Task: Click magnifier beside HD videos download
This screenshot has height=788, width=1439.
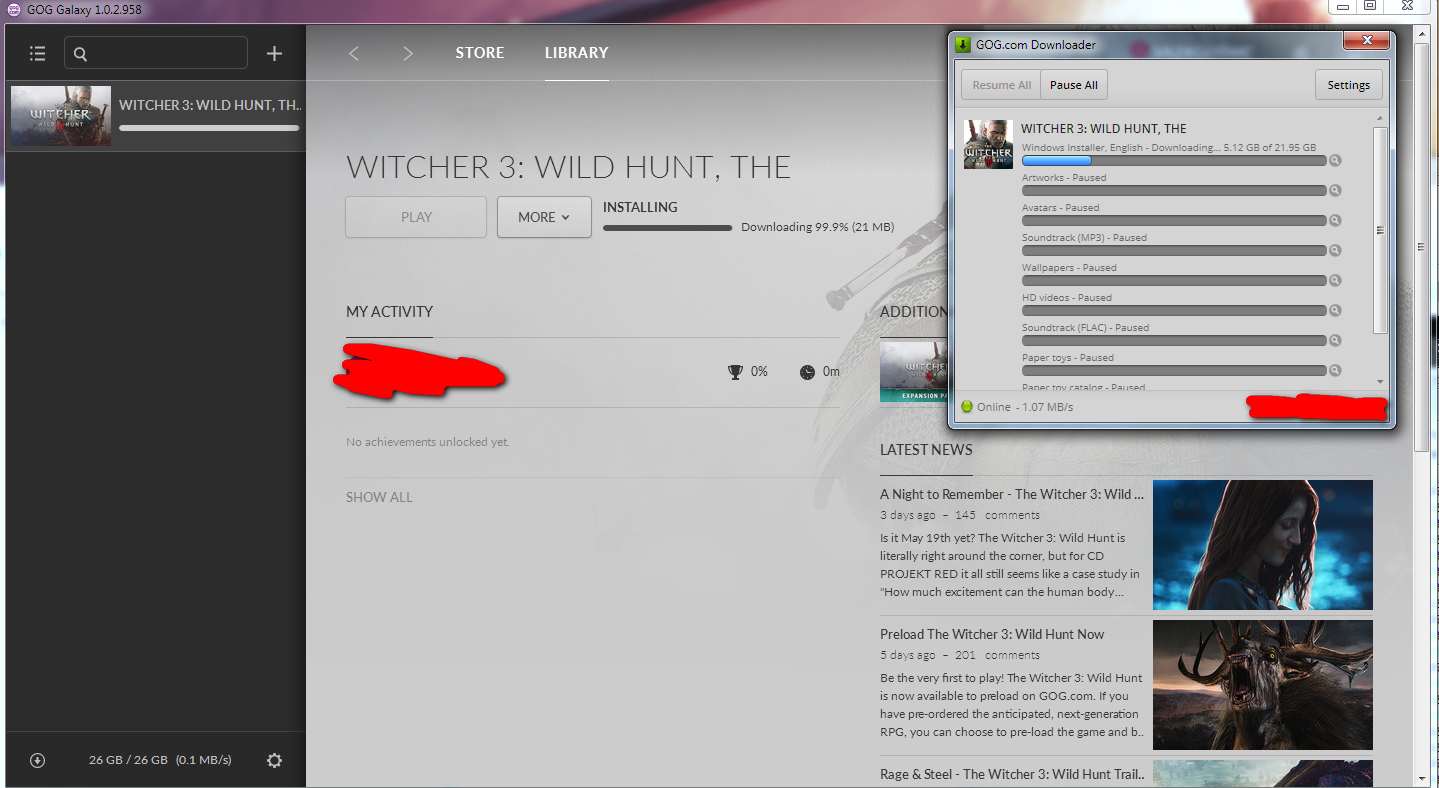Action: (1335, 310)
